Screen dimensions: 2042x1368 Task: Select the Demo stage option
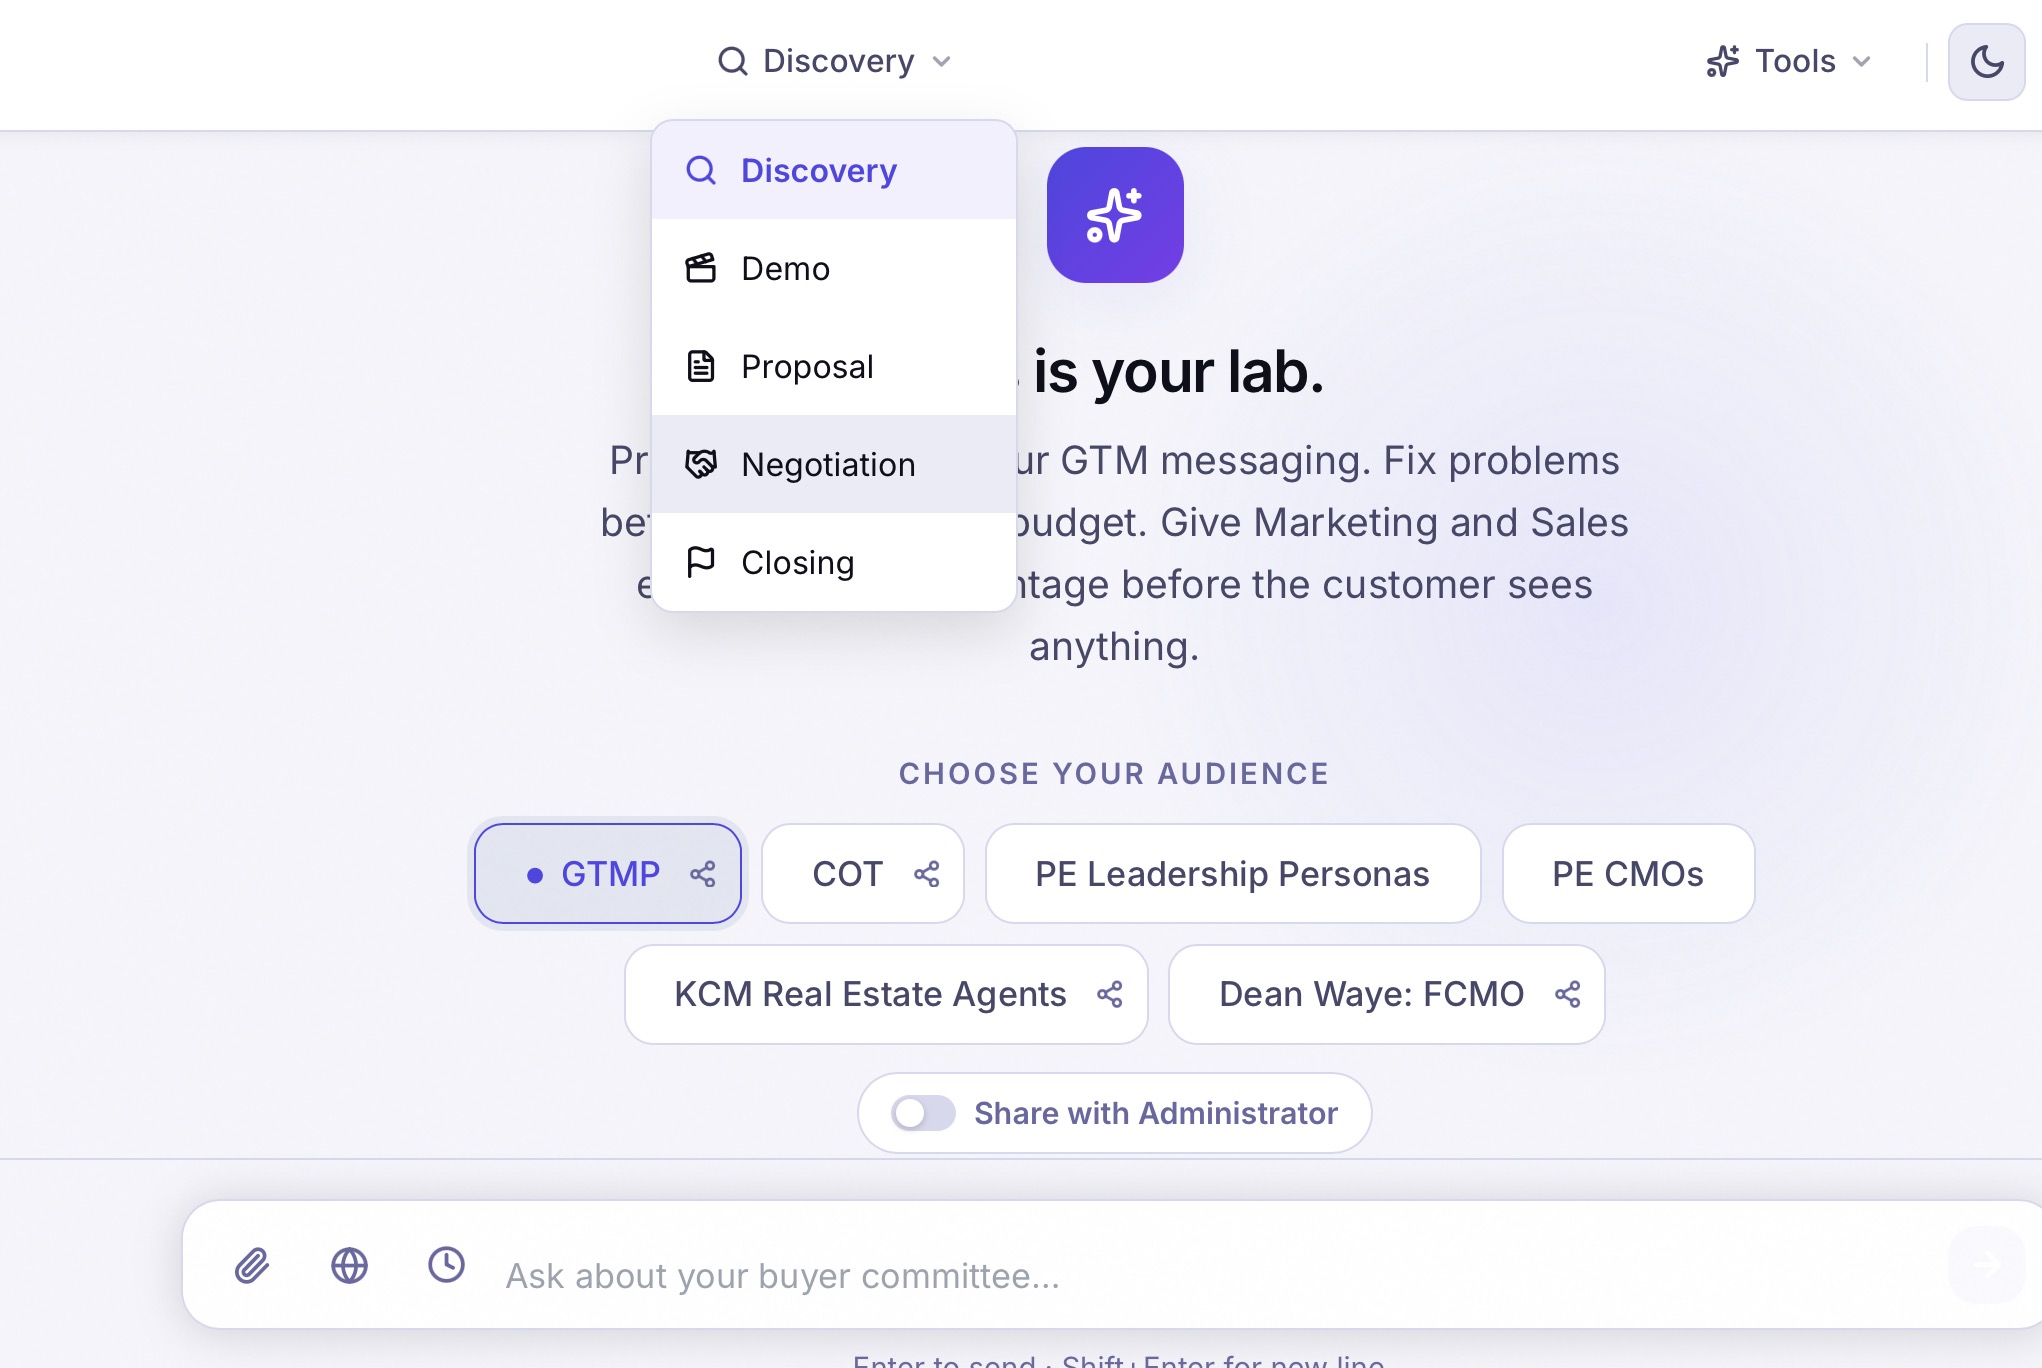click(784, 268)
